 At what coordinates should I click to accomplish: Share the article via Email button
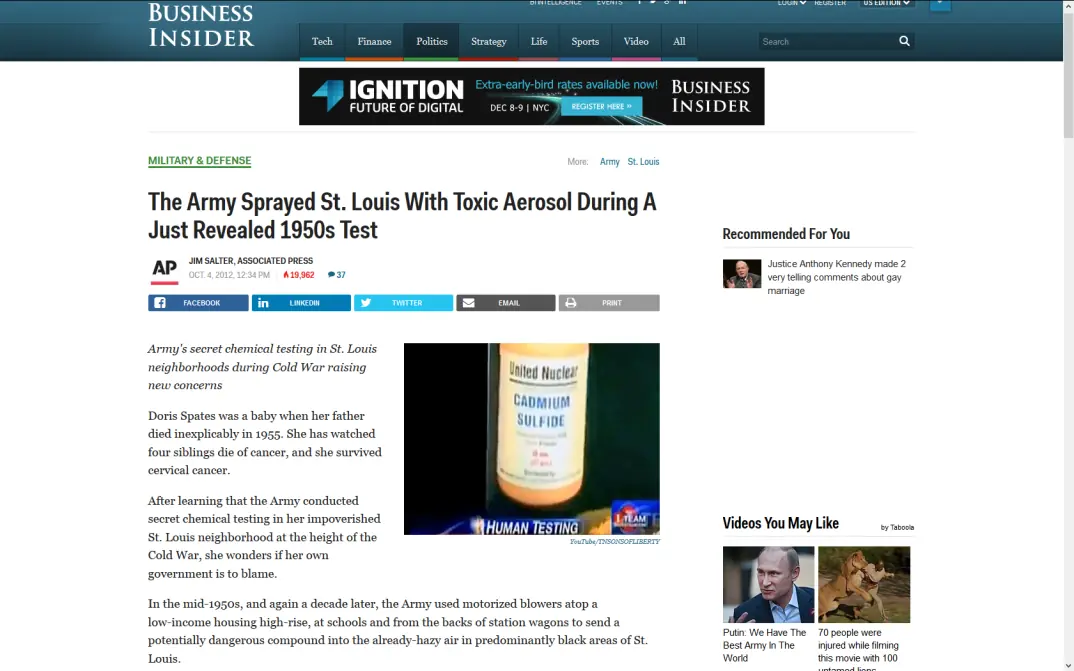click(x=505, y=303)
